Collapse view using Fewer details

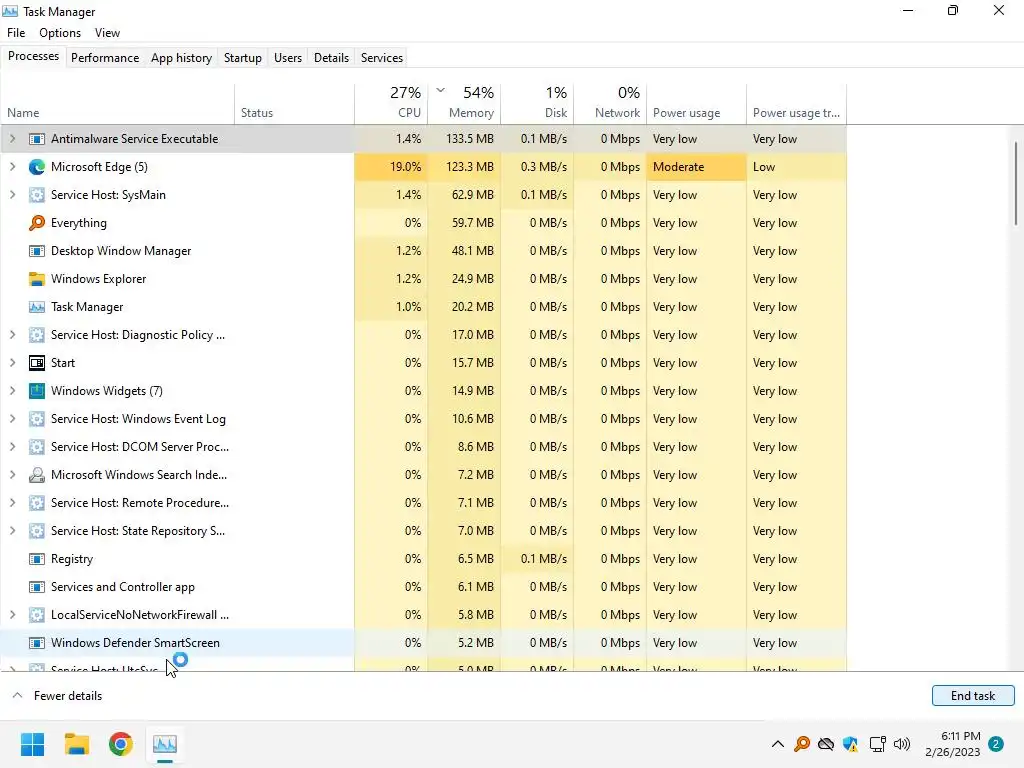pyautogui.click(x=57, y=696)
